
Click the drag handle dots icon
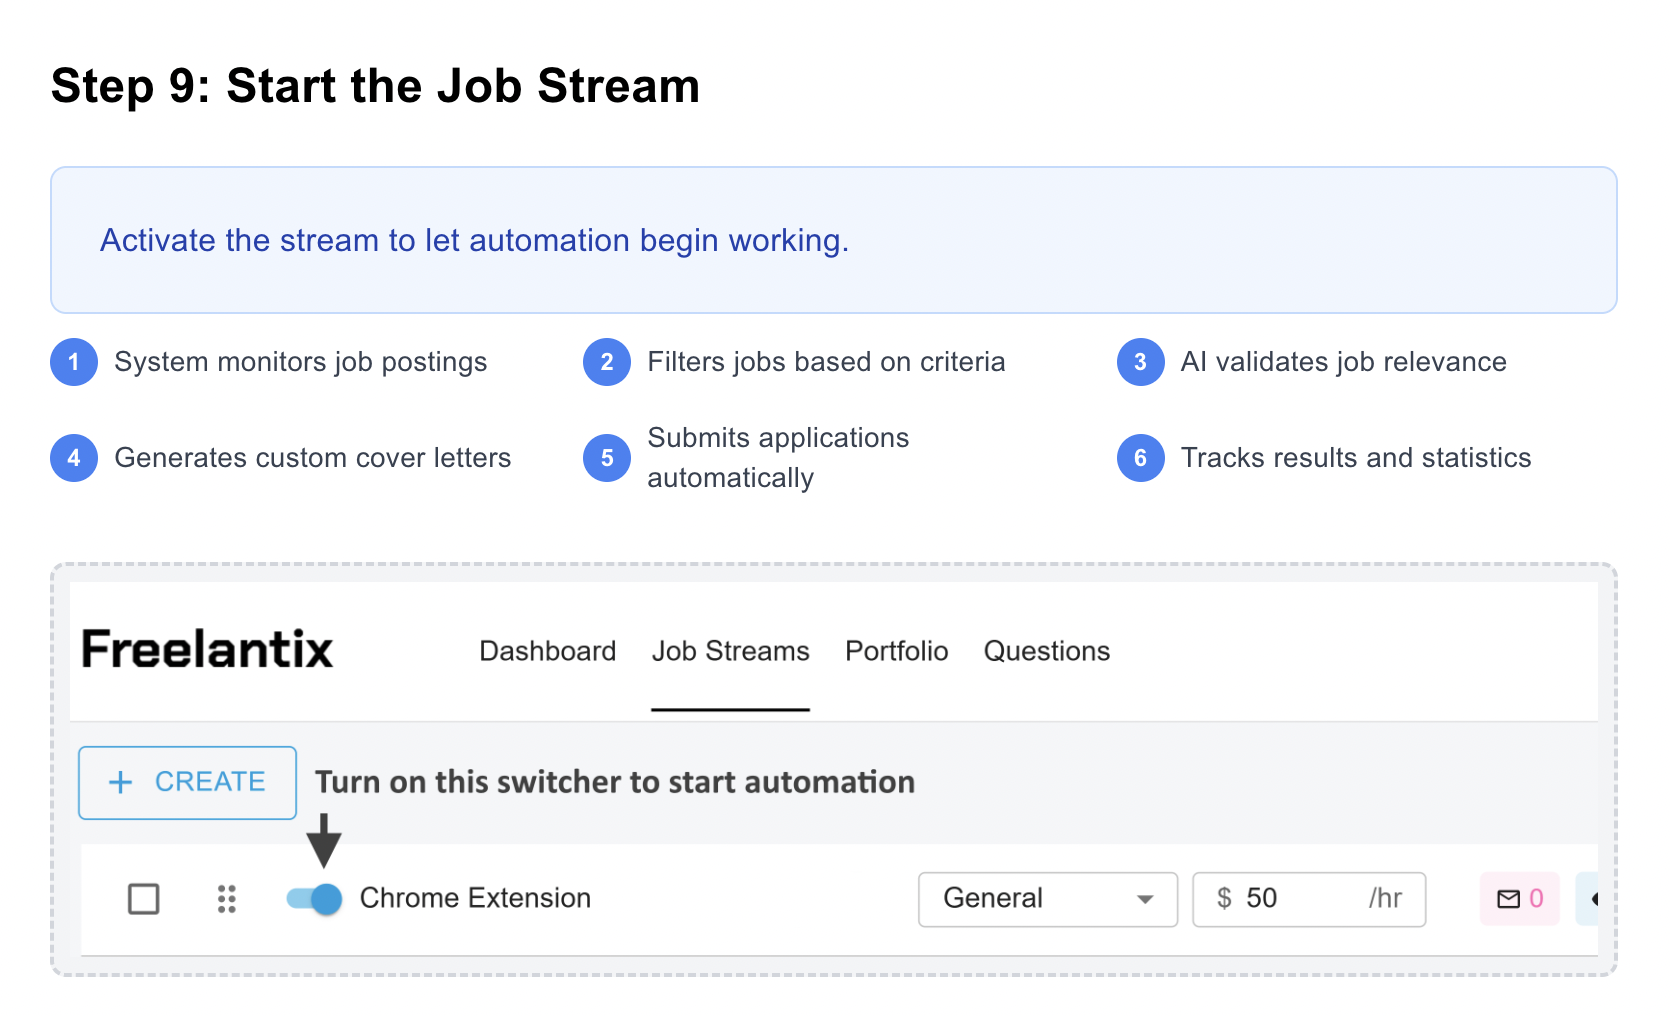click(227, 899)
